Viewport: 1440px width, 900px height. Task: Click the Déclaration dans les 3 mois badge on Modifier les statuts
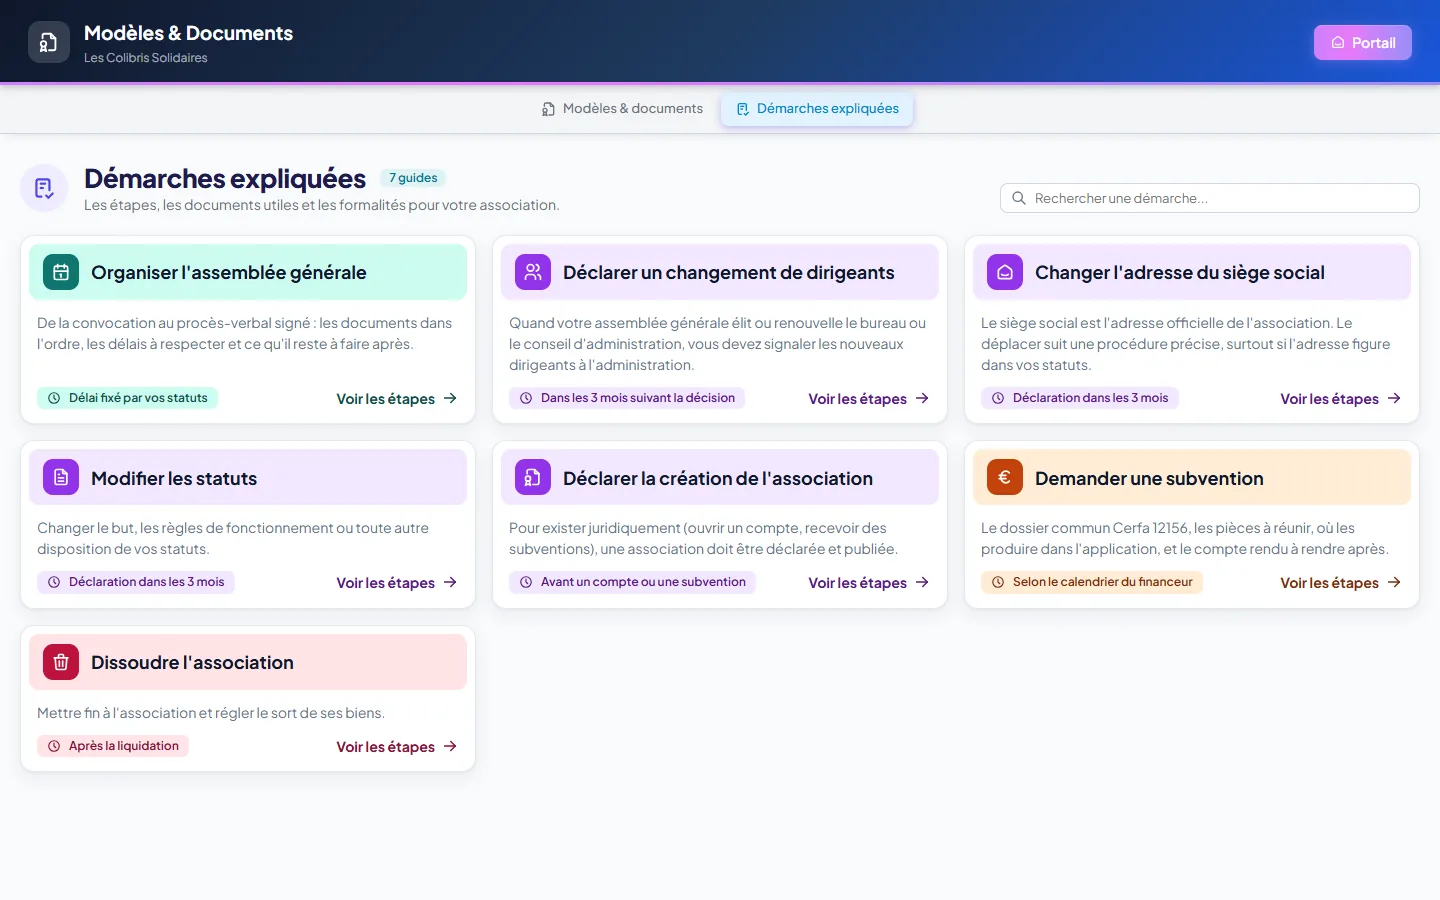coord(136,582)
